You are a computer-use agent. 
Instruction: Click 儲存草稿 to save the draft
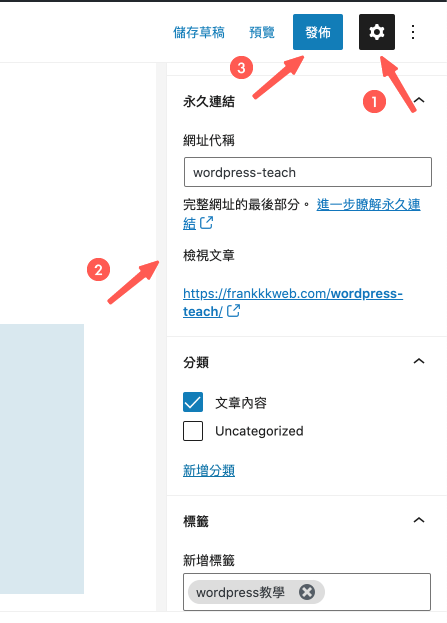[199, 32]
